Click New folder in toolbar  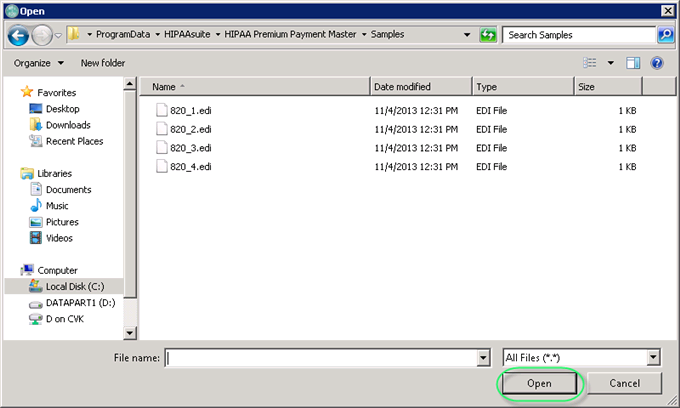[103, 63]
